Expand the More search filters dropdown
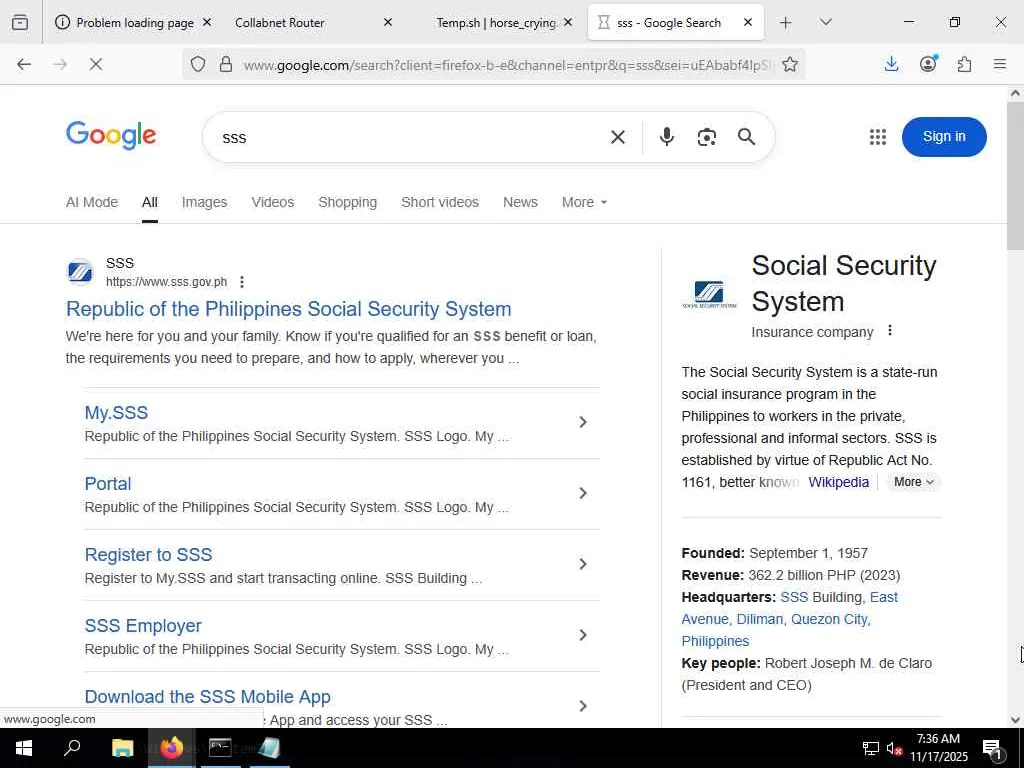The width and height of the screenshot is (1024, 768). [584, 202]
